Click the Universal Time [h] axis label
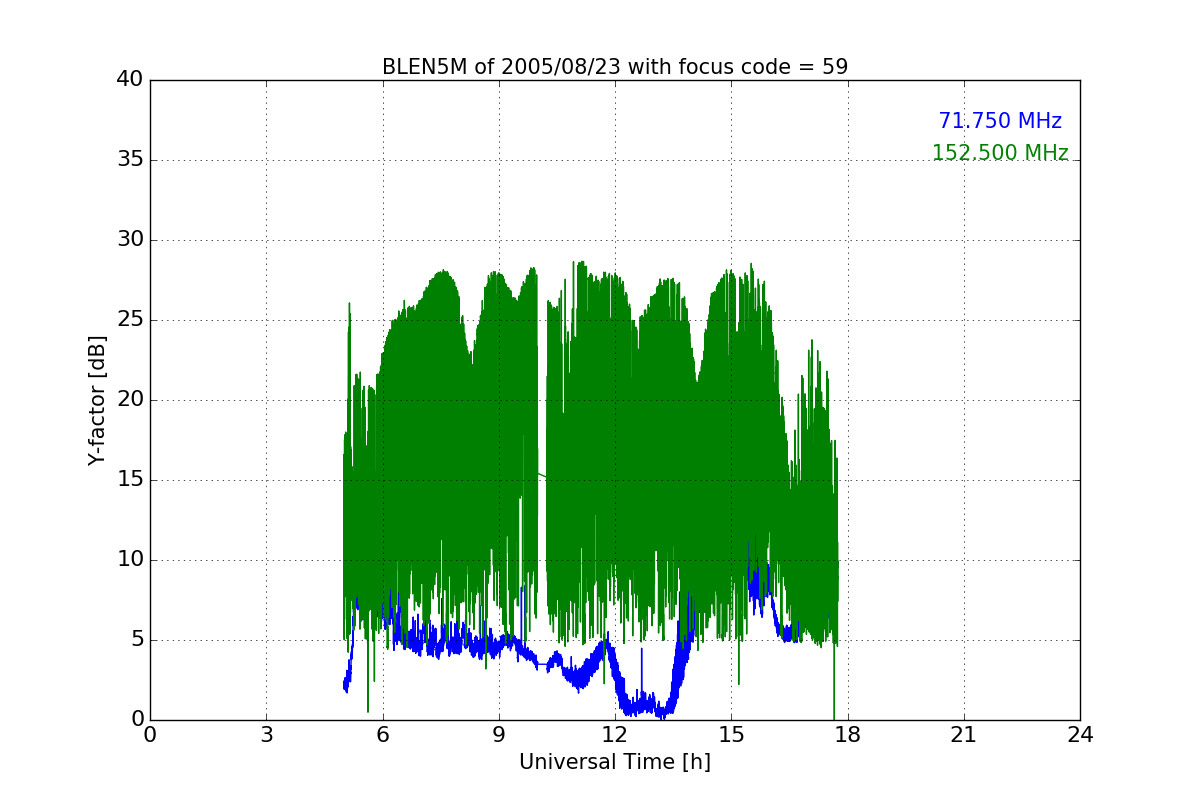 point(615,762)
